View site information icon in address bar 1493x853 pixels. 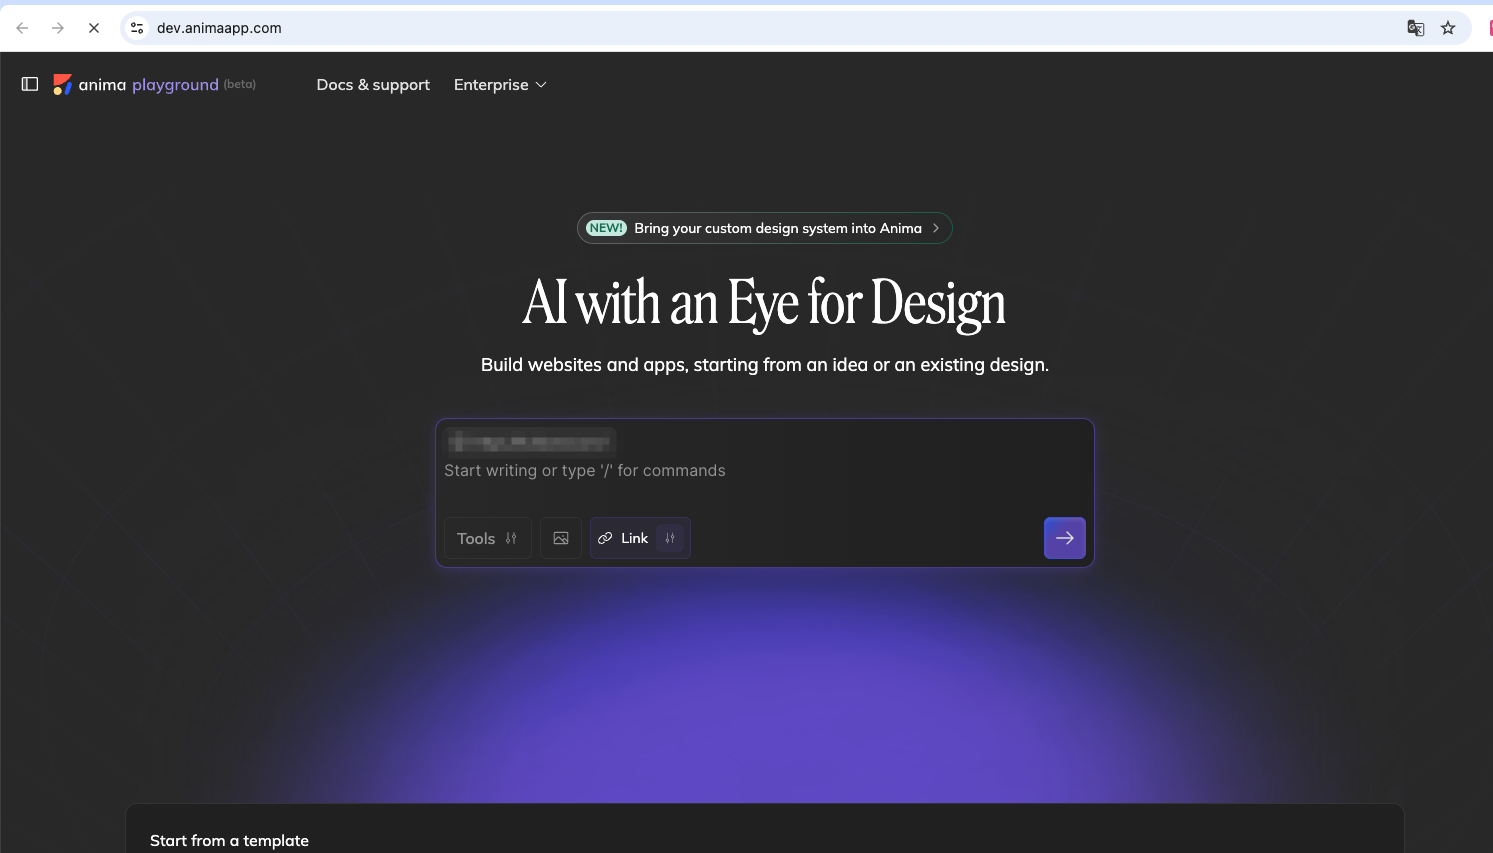tap(138, 28)
